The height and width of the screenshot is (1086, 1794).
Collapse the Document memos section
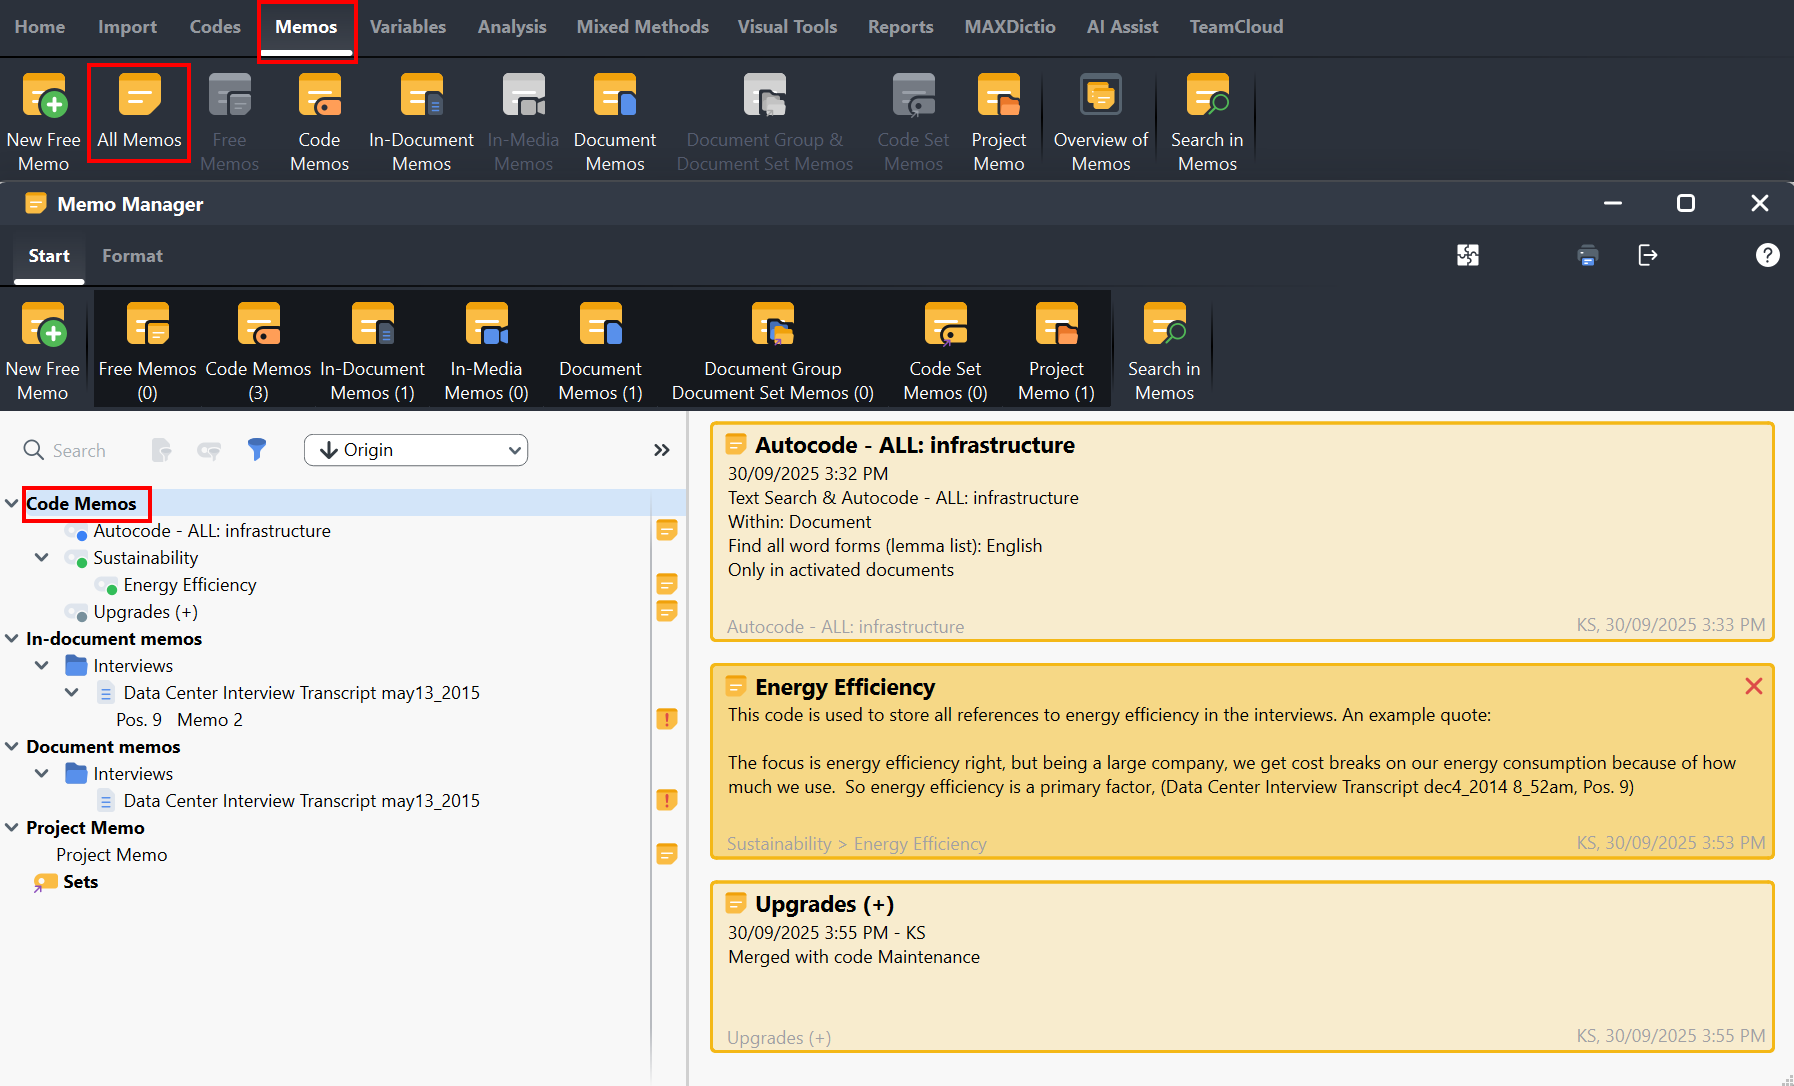(12, 746)
